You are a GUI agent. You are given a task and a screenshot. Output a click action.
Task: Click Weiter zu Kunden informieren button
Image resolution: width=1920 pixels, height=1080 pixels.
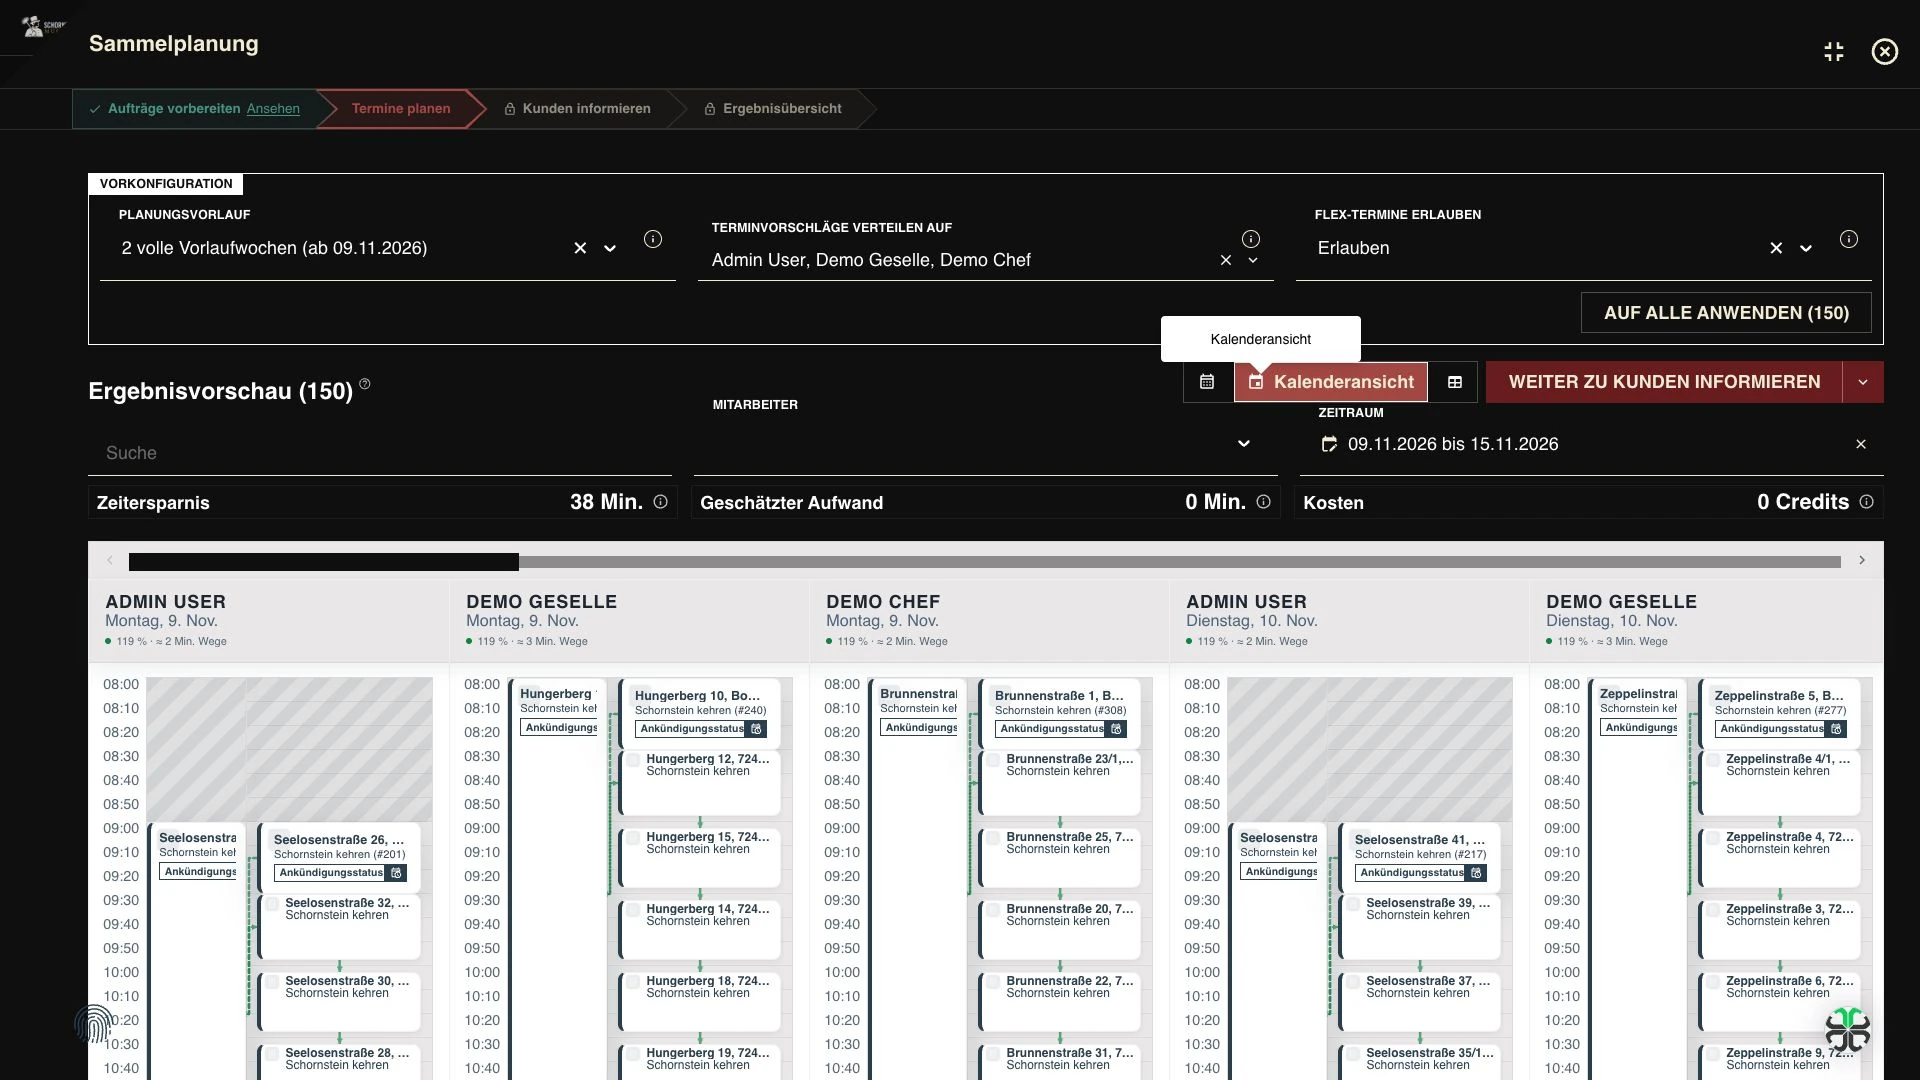pos(1664,382)
